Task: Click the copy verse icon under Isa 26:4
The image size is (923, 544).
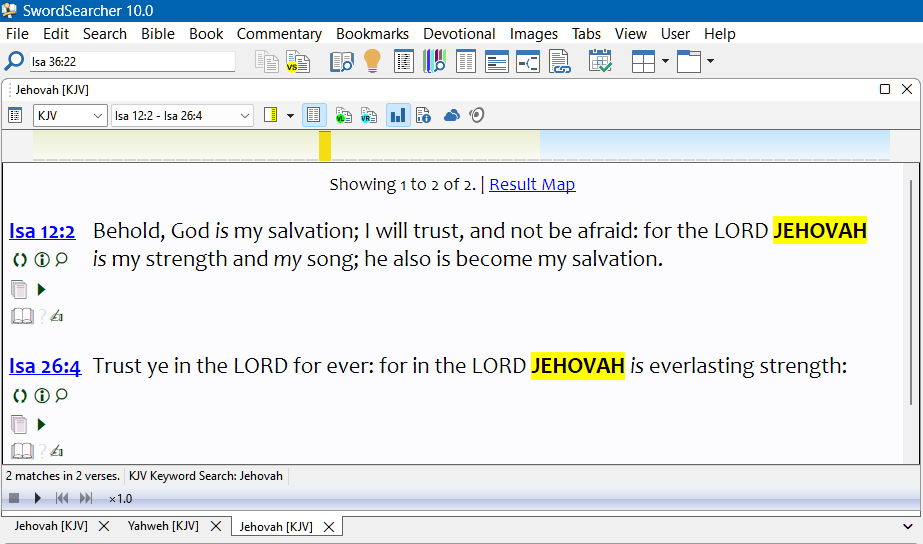Action: 19,424
